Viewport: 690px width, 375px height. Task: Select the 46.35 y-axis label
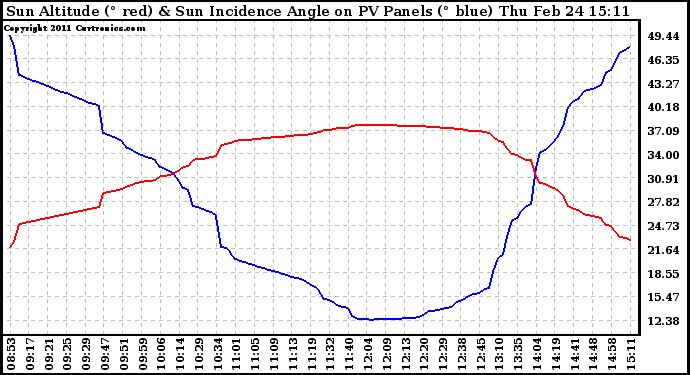point(663,60)
